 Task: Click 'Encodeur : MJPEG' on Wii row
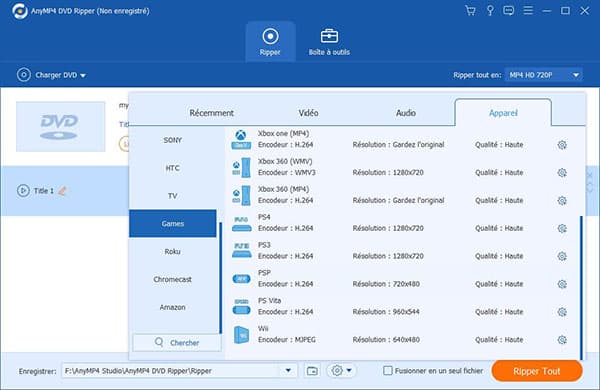pos(287,340)
